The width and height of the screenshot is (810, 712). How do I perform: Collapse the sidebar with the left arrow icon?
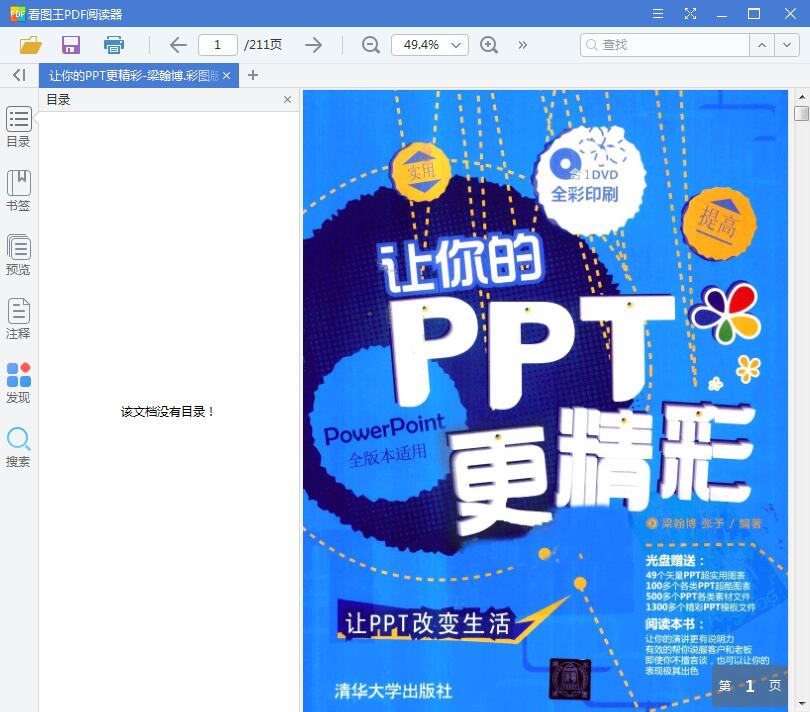(x=19, y=75)
